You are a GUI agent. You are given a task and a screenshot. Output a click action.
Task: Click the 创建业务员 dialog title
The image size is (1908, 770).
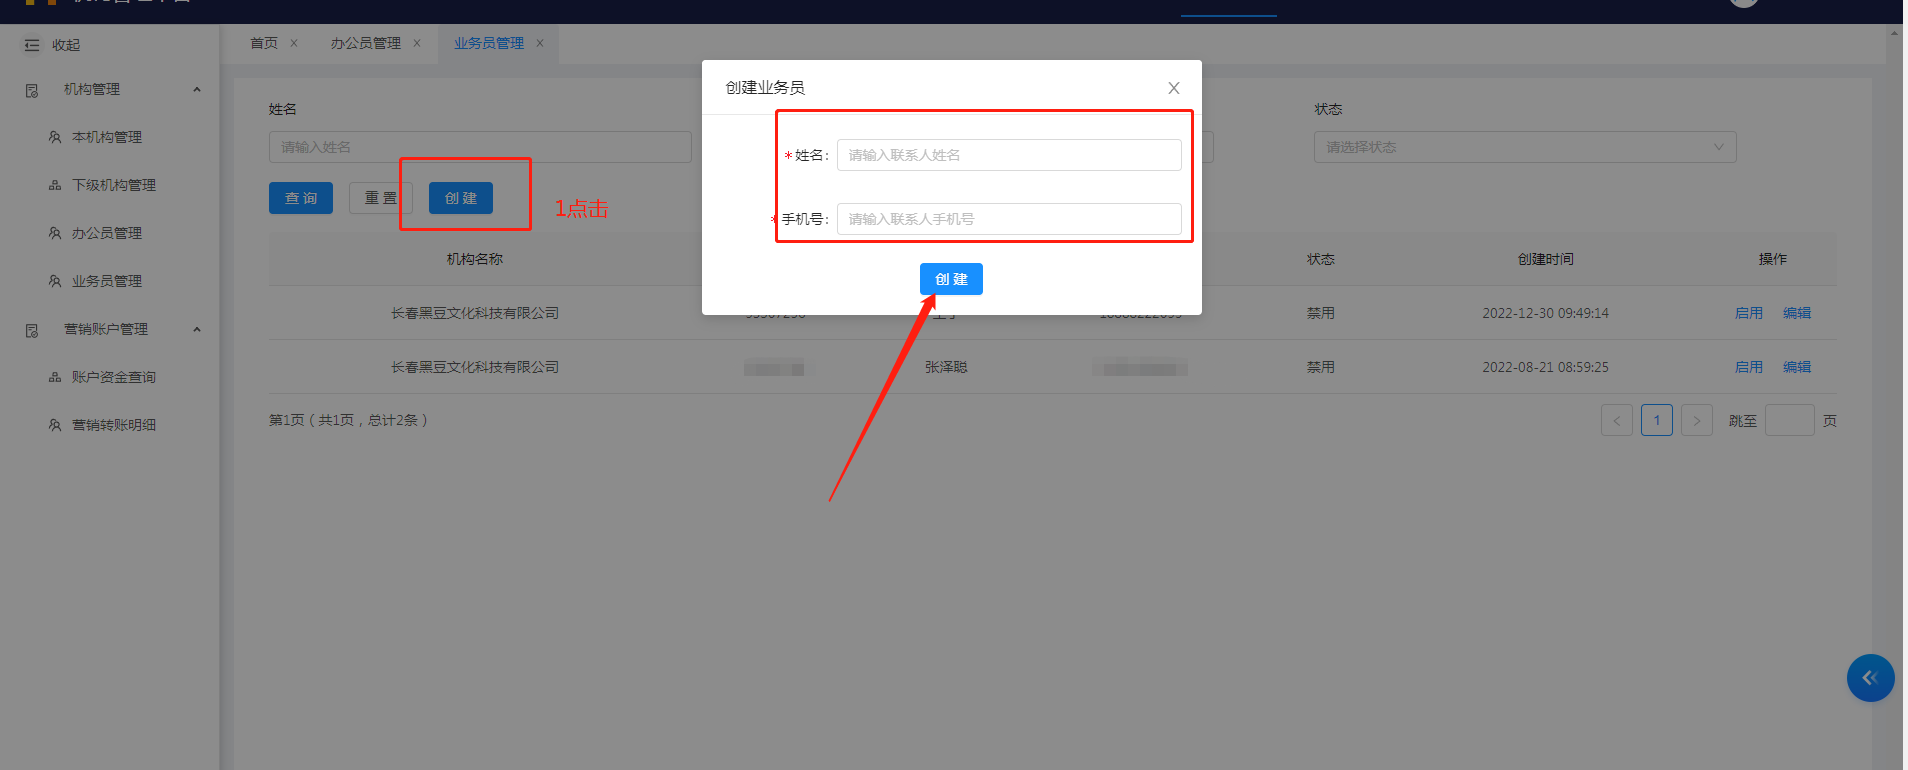765,88
